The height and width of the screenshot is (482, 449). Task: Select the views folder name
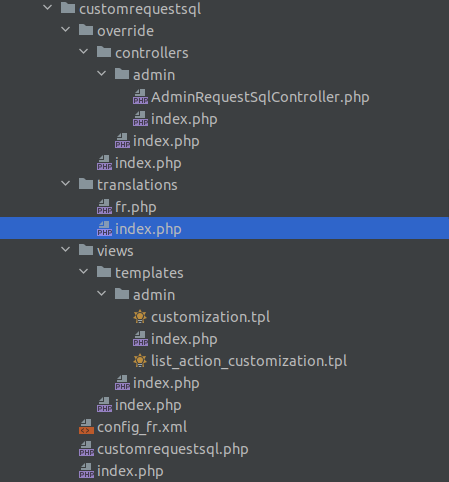coord(115,251)
